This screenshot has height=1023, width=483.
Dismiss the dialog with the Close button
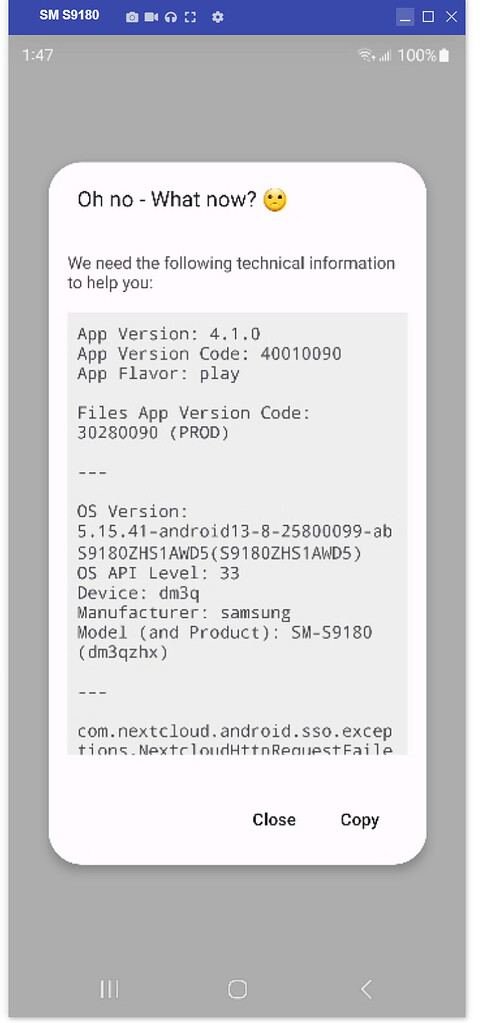point(274,820)
